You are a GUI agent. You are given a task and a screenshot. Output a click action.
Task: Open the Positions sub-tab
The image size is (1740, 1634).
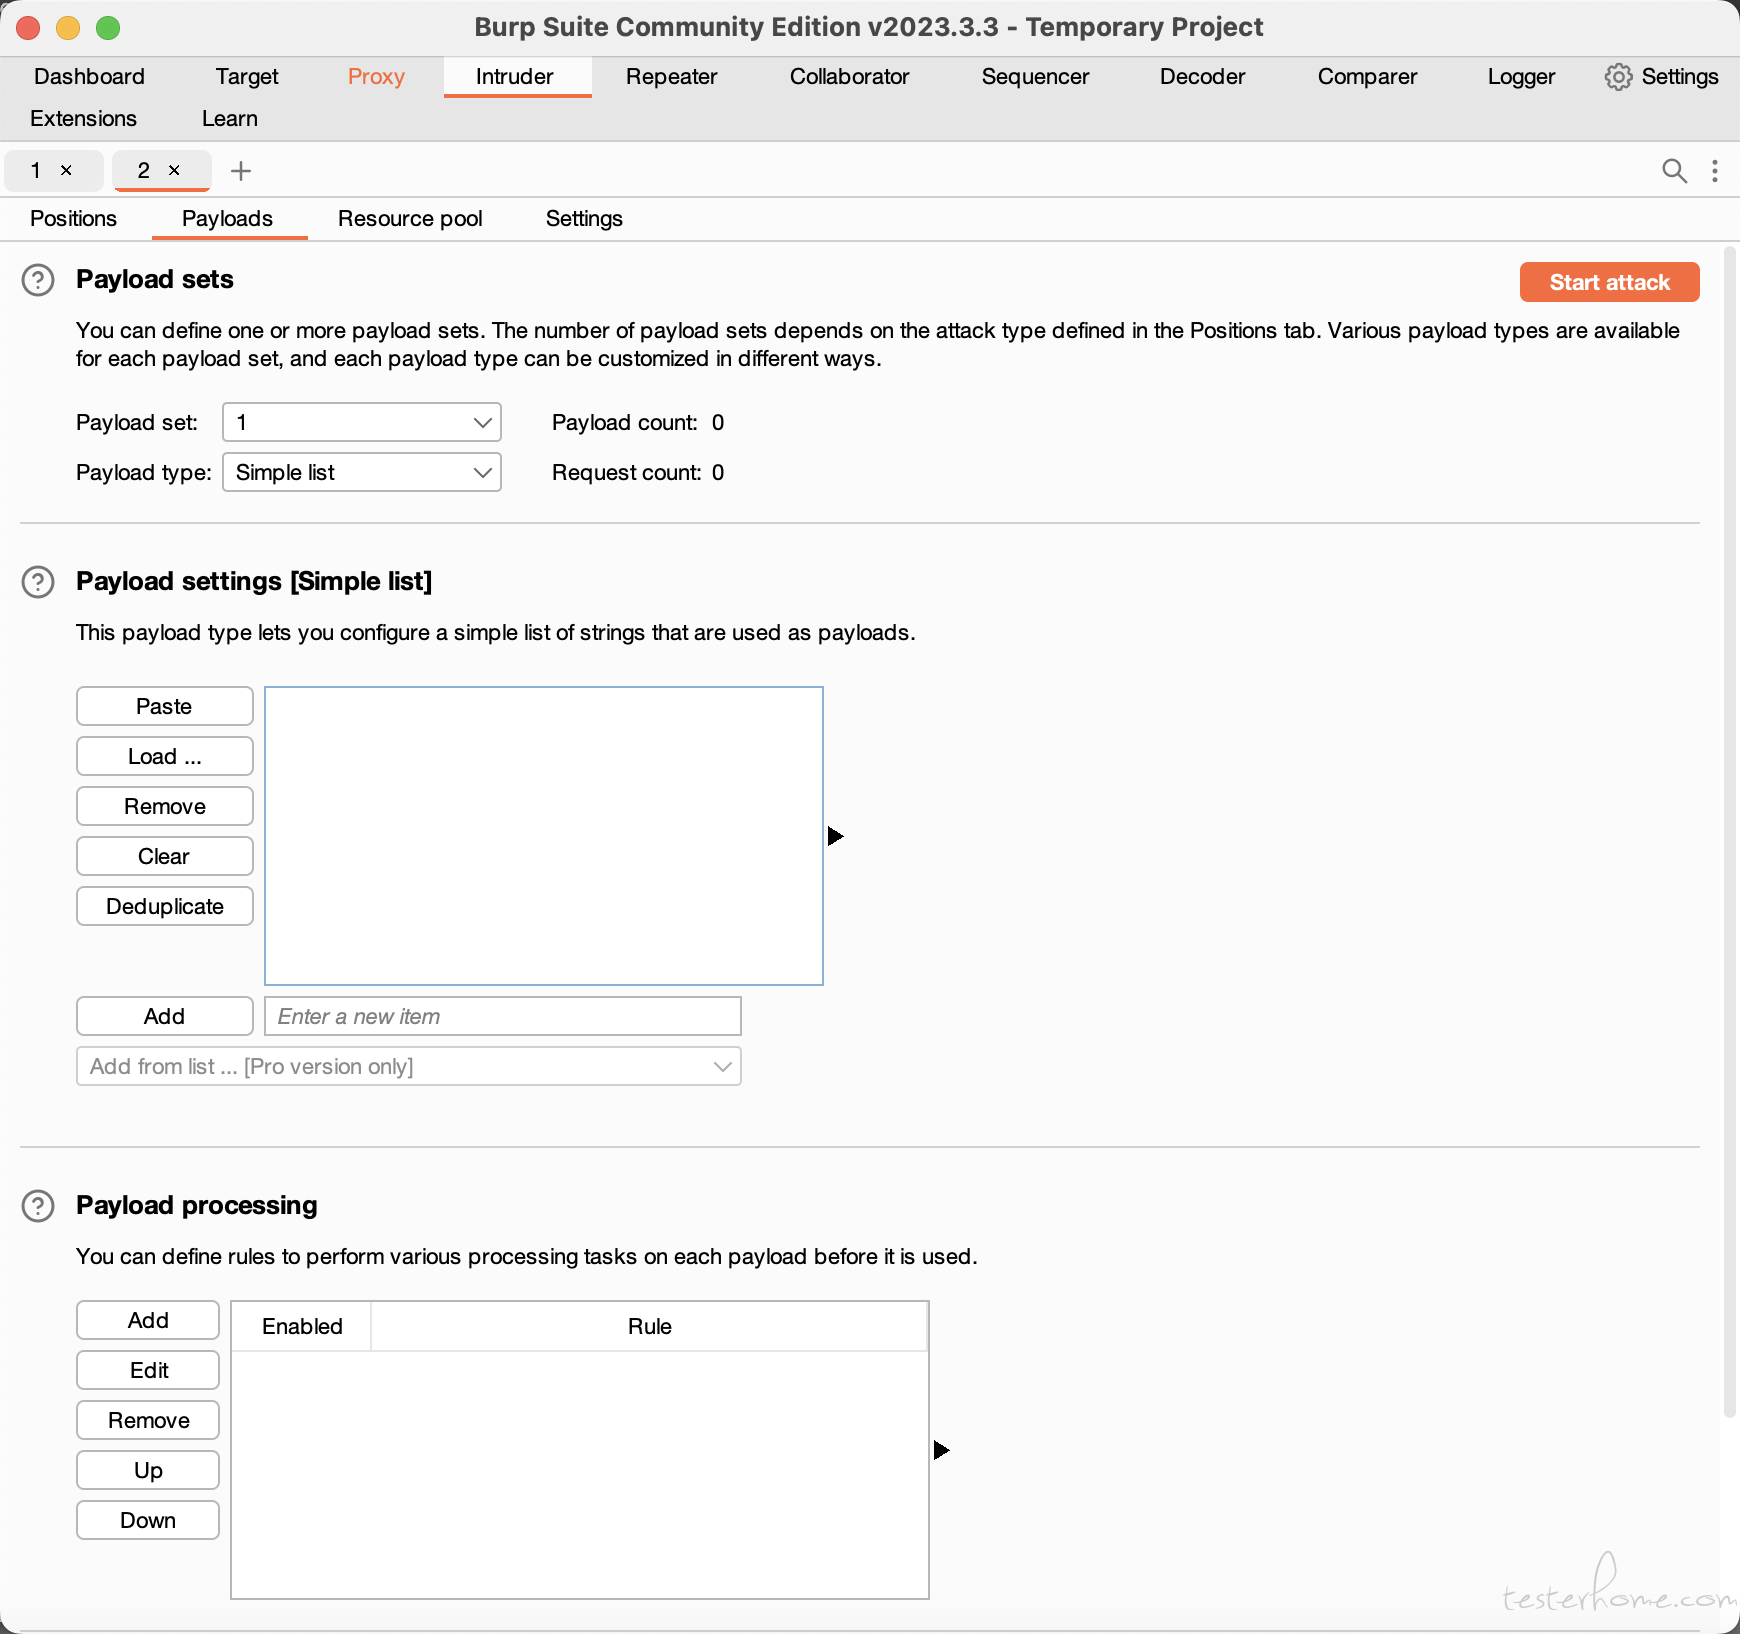click(x=74, y=219)
